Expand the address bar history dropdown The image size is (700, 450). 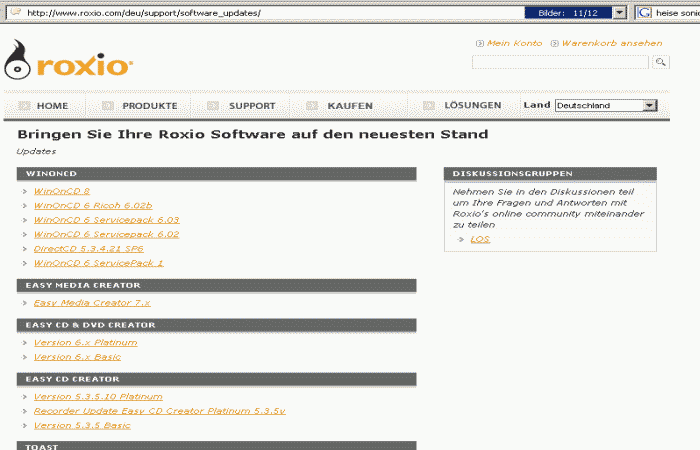620,13
